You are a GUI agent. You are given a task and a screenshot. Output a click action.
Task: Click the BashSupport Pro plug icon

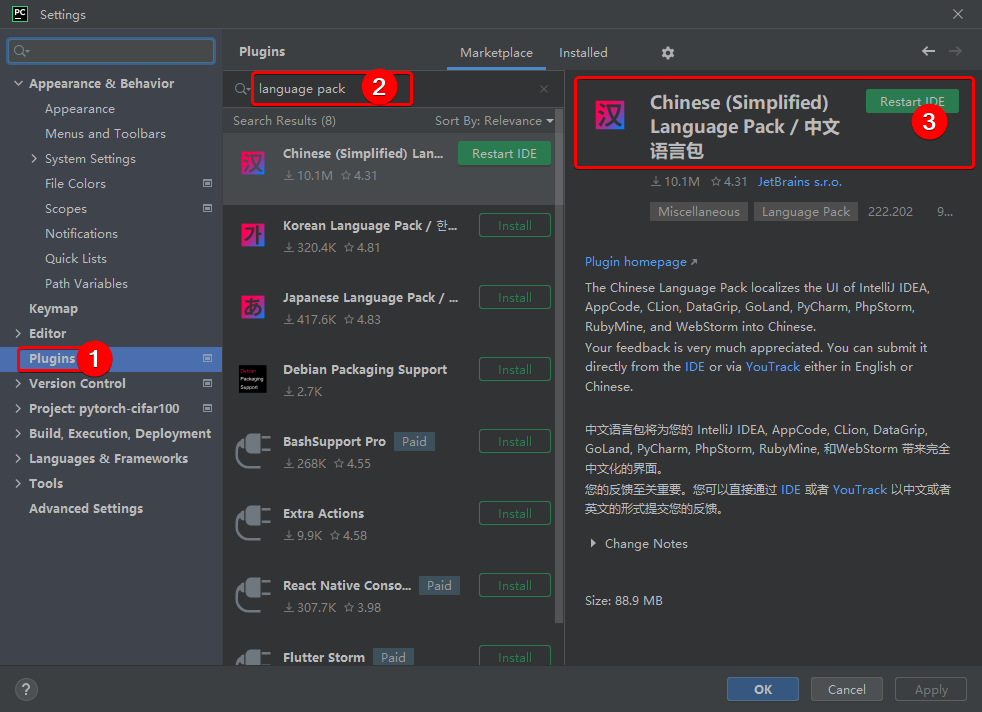point(252,451)
